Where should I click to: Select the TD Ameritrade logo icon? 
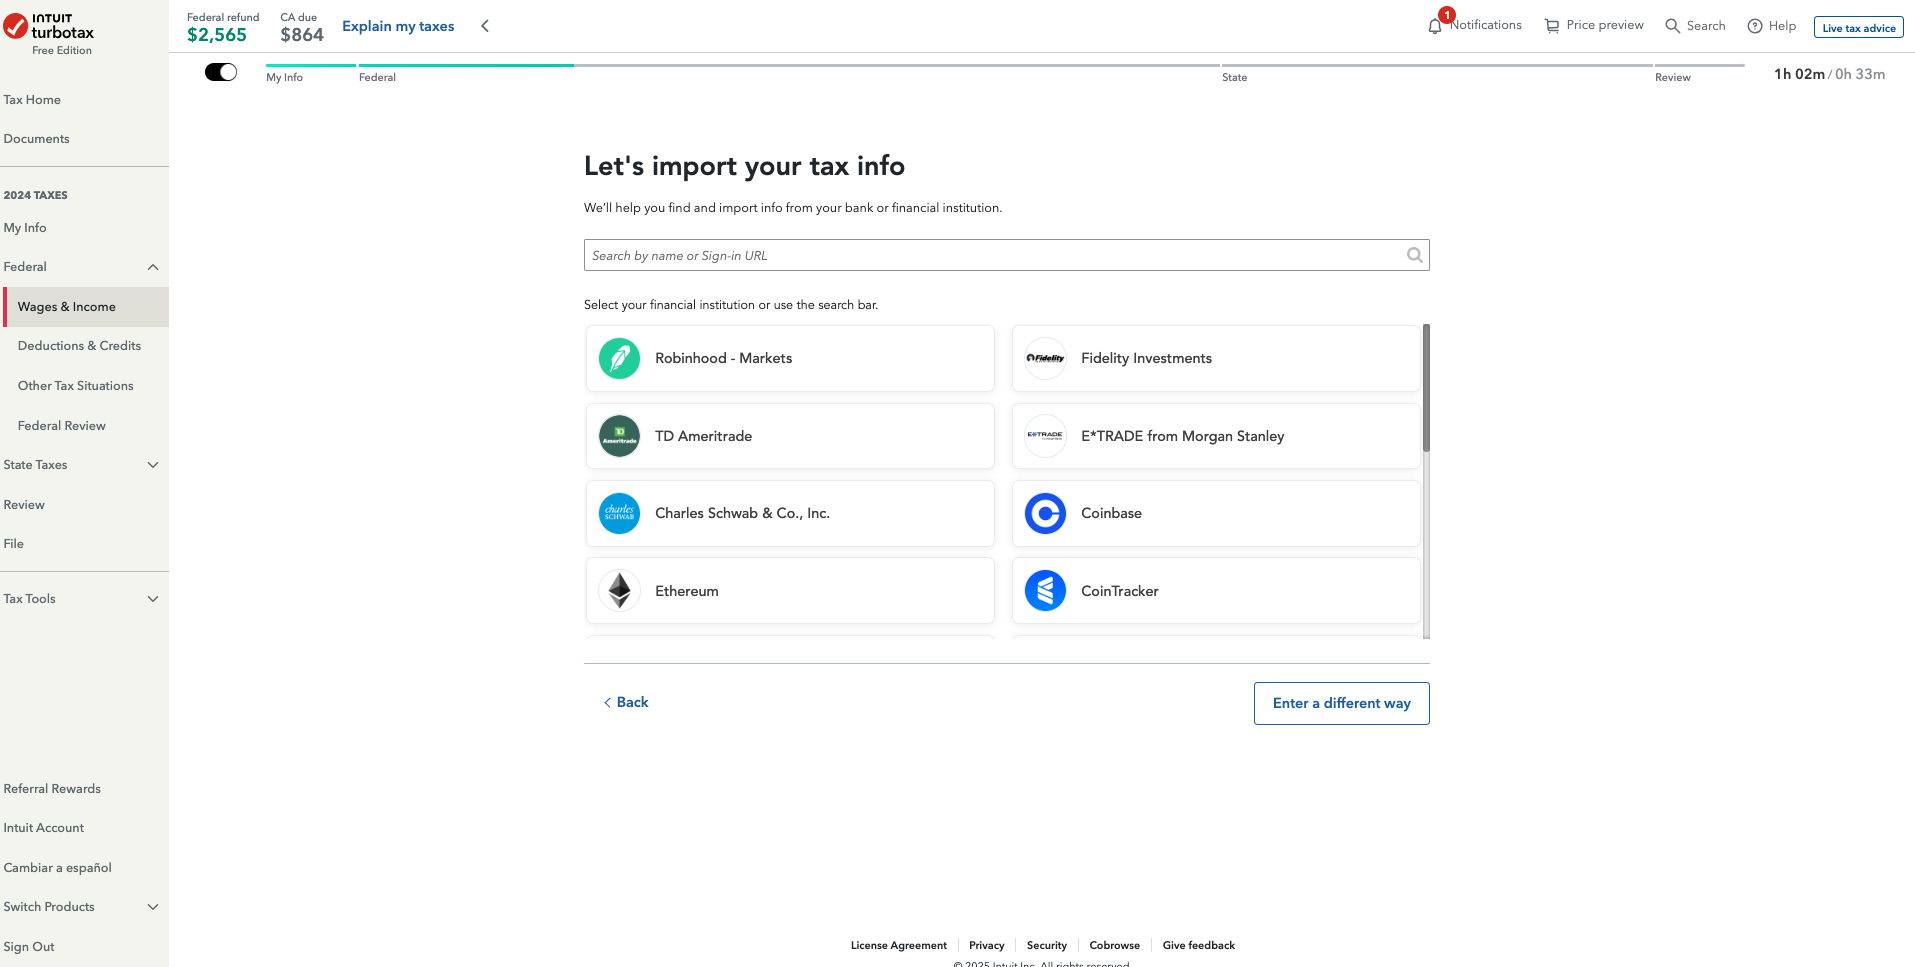[x=619, y=436]
